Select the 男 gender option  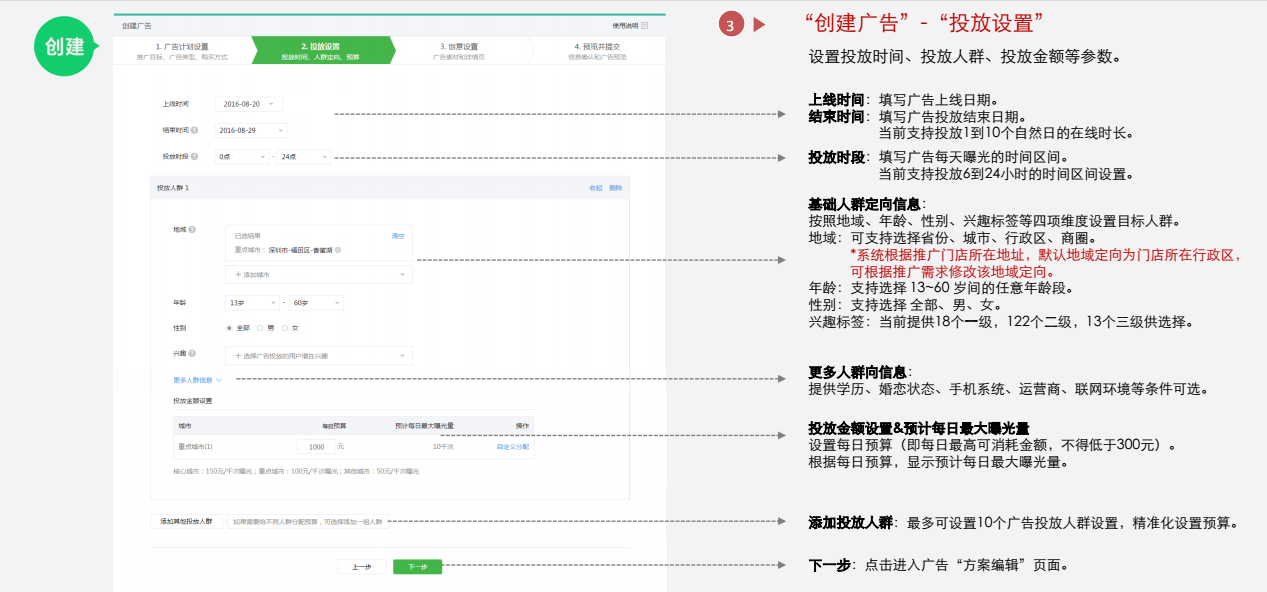pyautogui.click(x=259, y=327)
